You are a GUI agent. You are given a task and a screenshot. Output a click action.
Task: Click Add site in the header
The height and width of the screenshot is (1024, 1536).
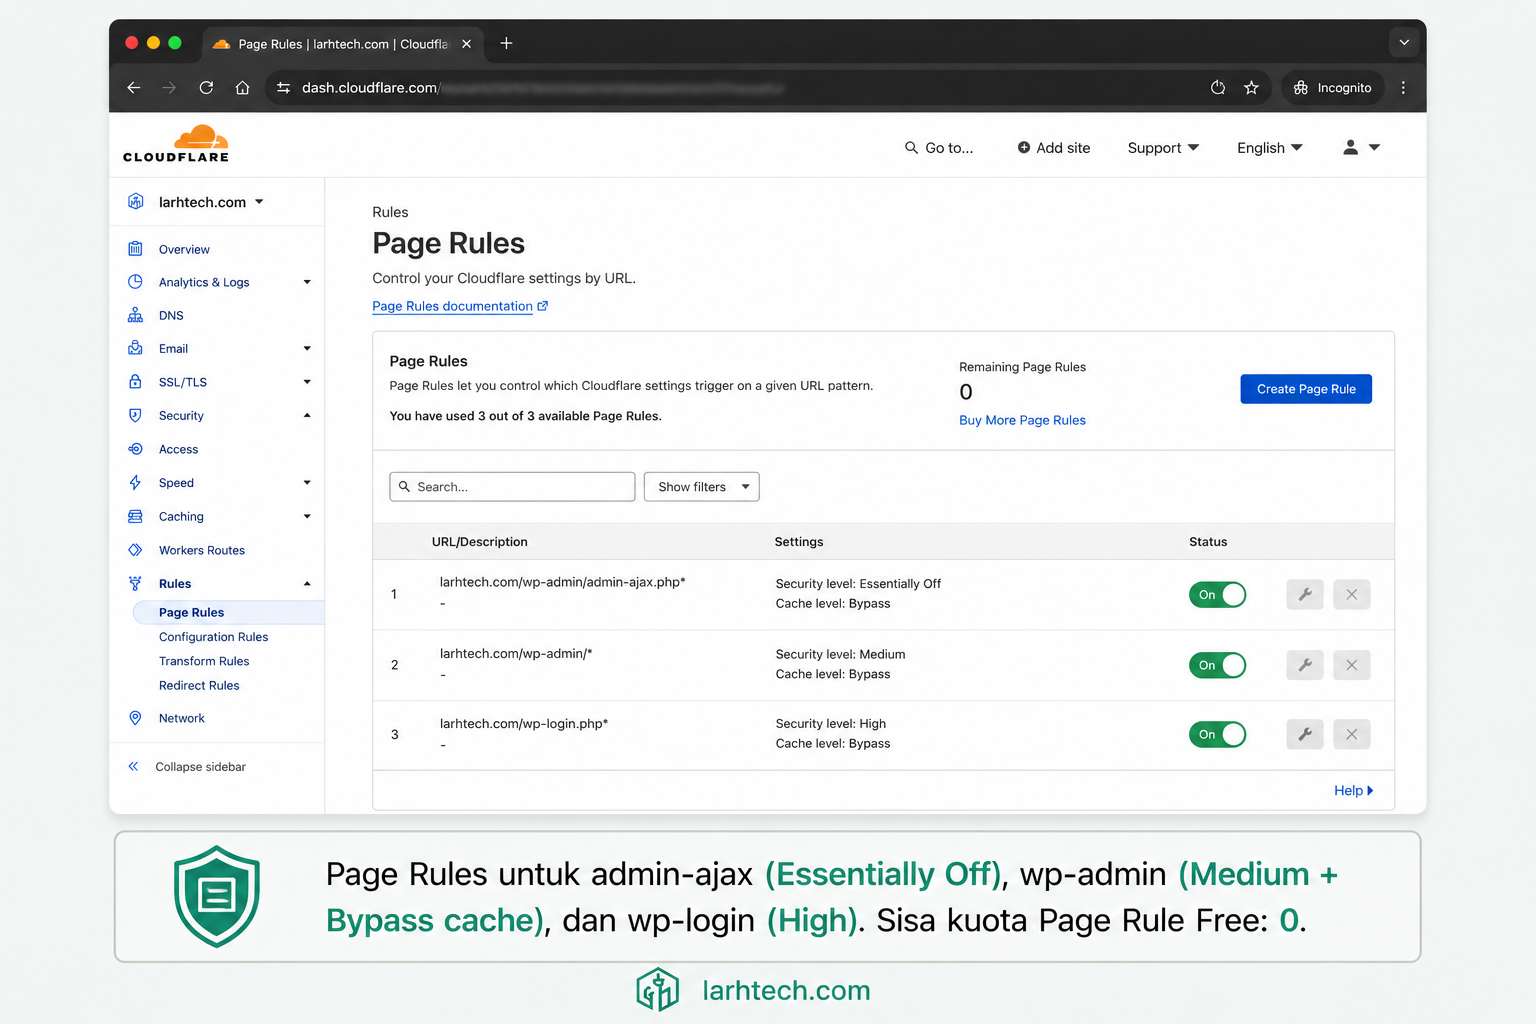1054,148
